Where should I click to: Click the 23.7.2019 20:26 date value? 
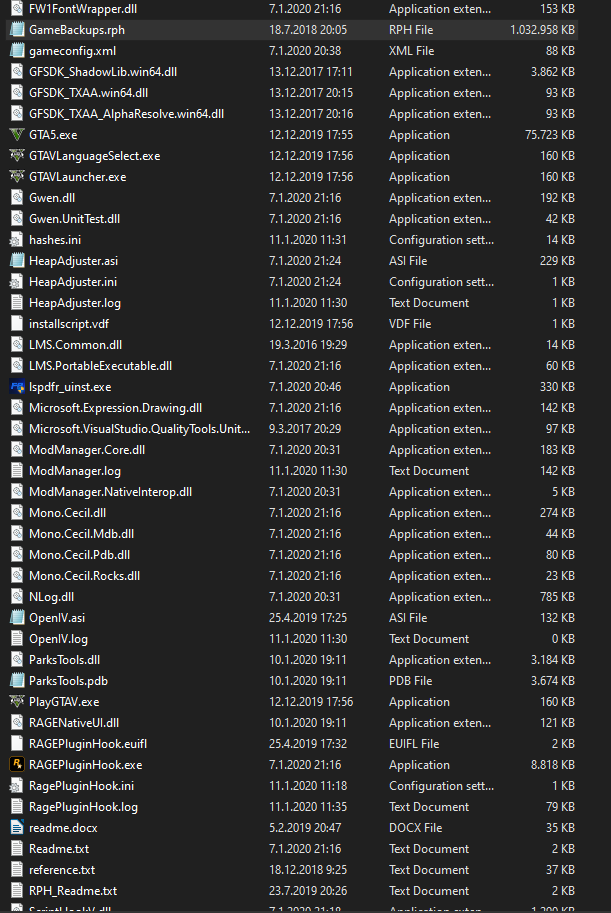[x=308, y=890]
